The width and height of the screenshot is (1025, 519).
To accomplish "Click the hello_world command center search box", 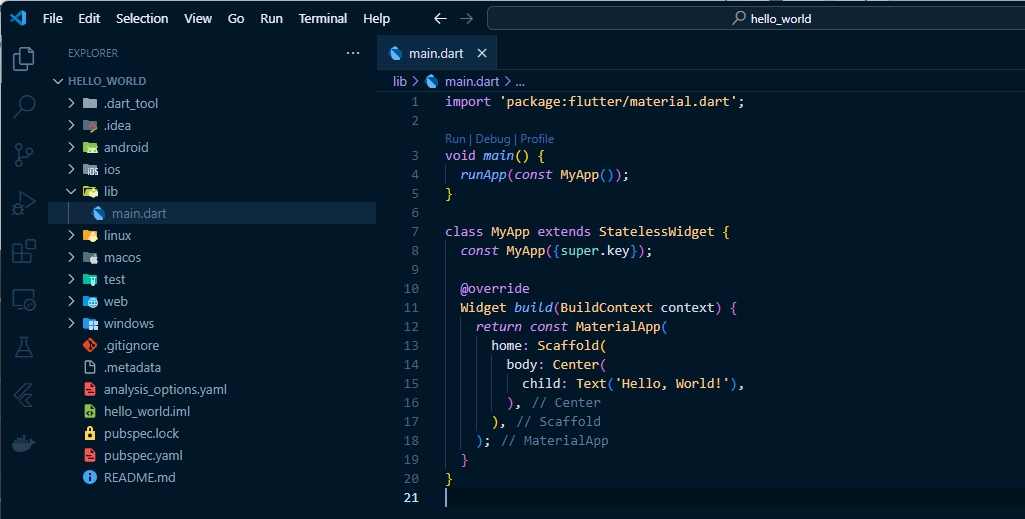I will click(x=756, y=18).
